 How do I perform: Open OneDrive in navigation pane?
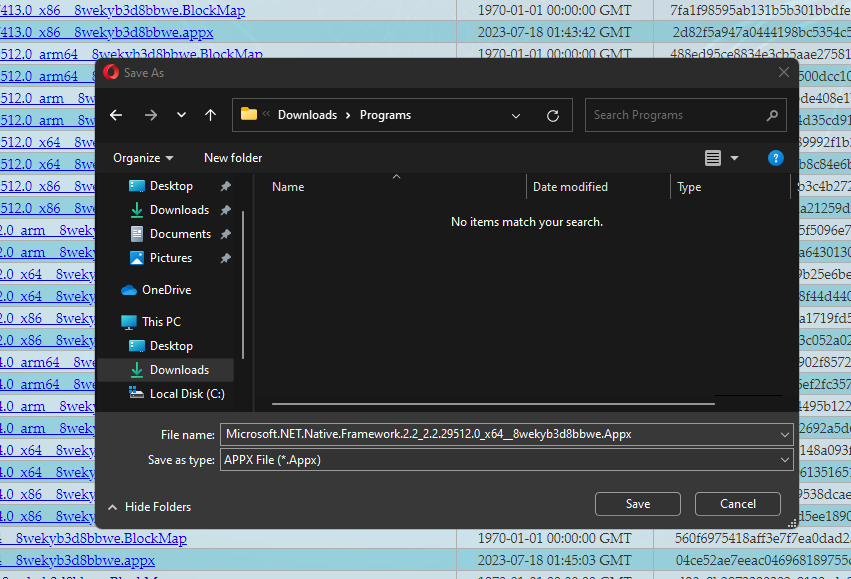click(x=166, y=290)
